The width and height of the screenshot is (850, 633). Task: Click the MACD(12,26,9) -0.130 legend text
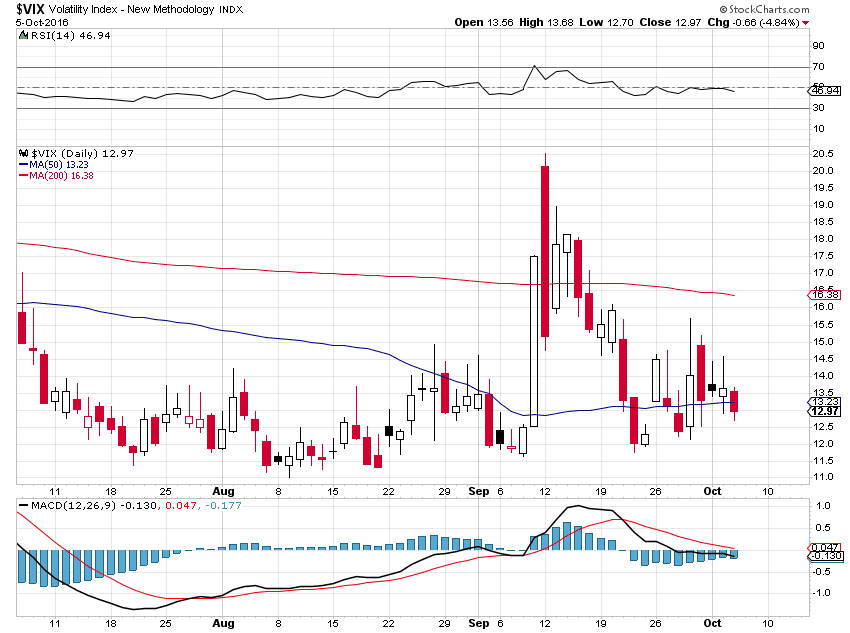point(94,505)
